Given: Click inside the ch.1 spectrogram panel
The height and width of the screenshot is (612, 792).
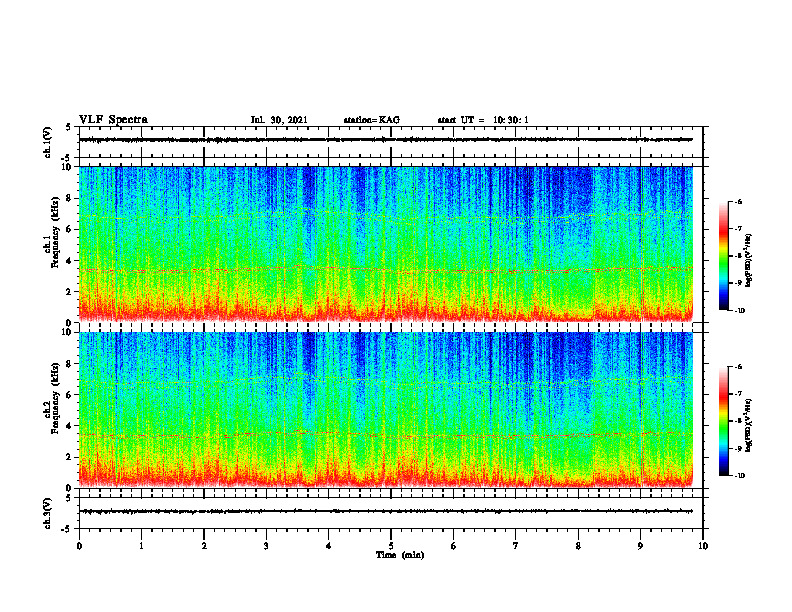Looking at the screenshot, I should pos(386,244).
